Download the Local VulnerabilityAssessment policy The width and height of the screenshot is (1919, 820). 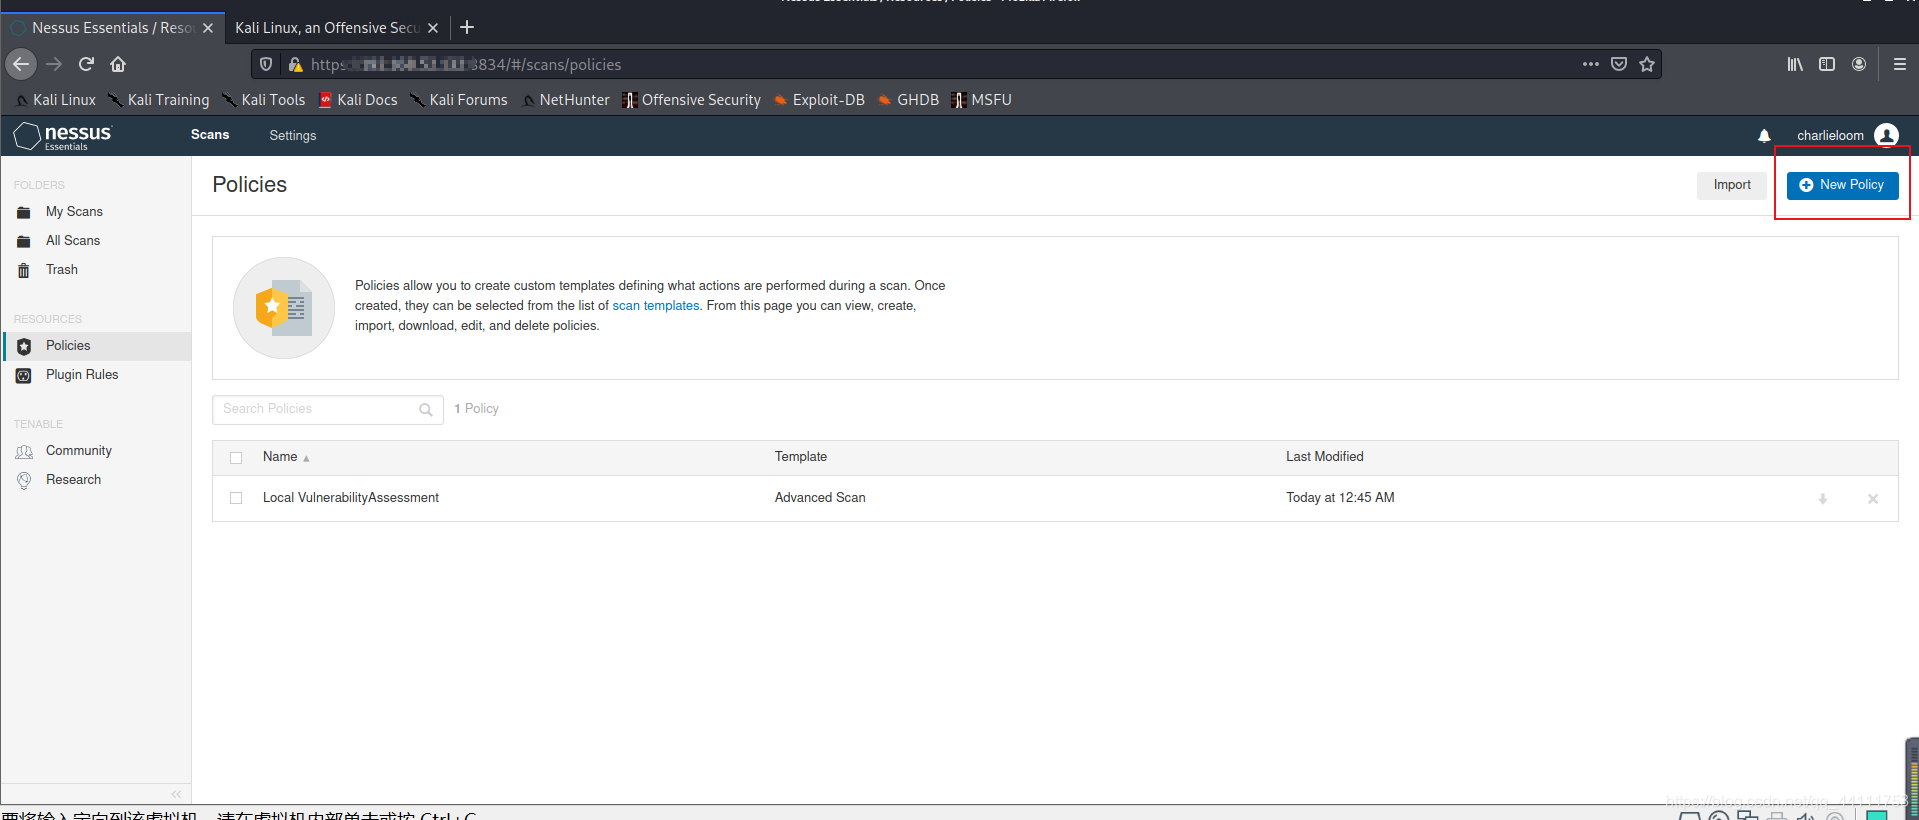click(1823, 499)
